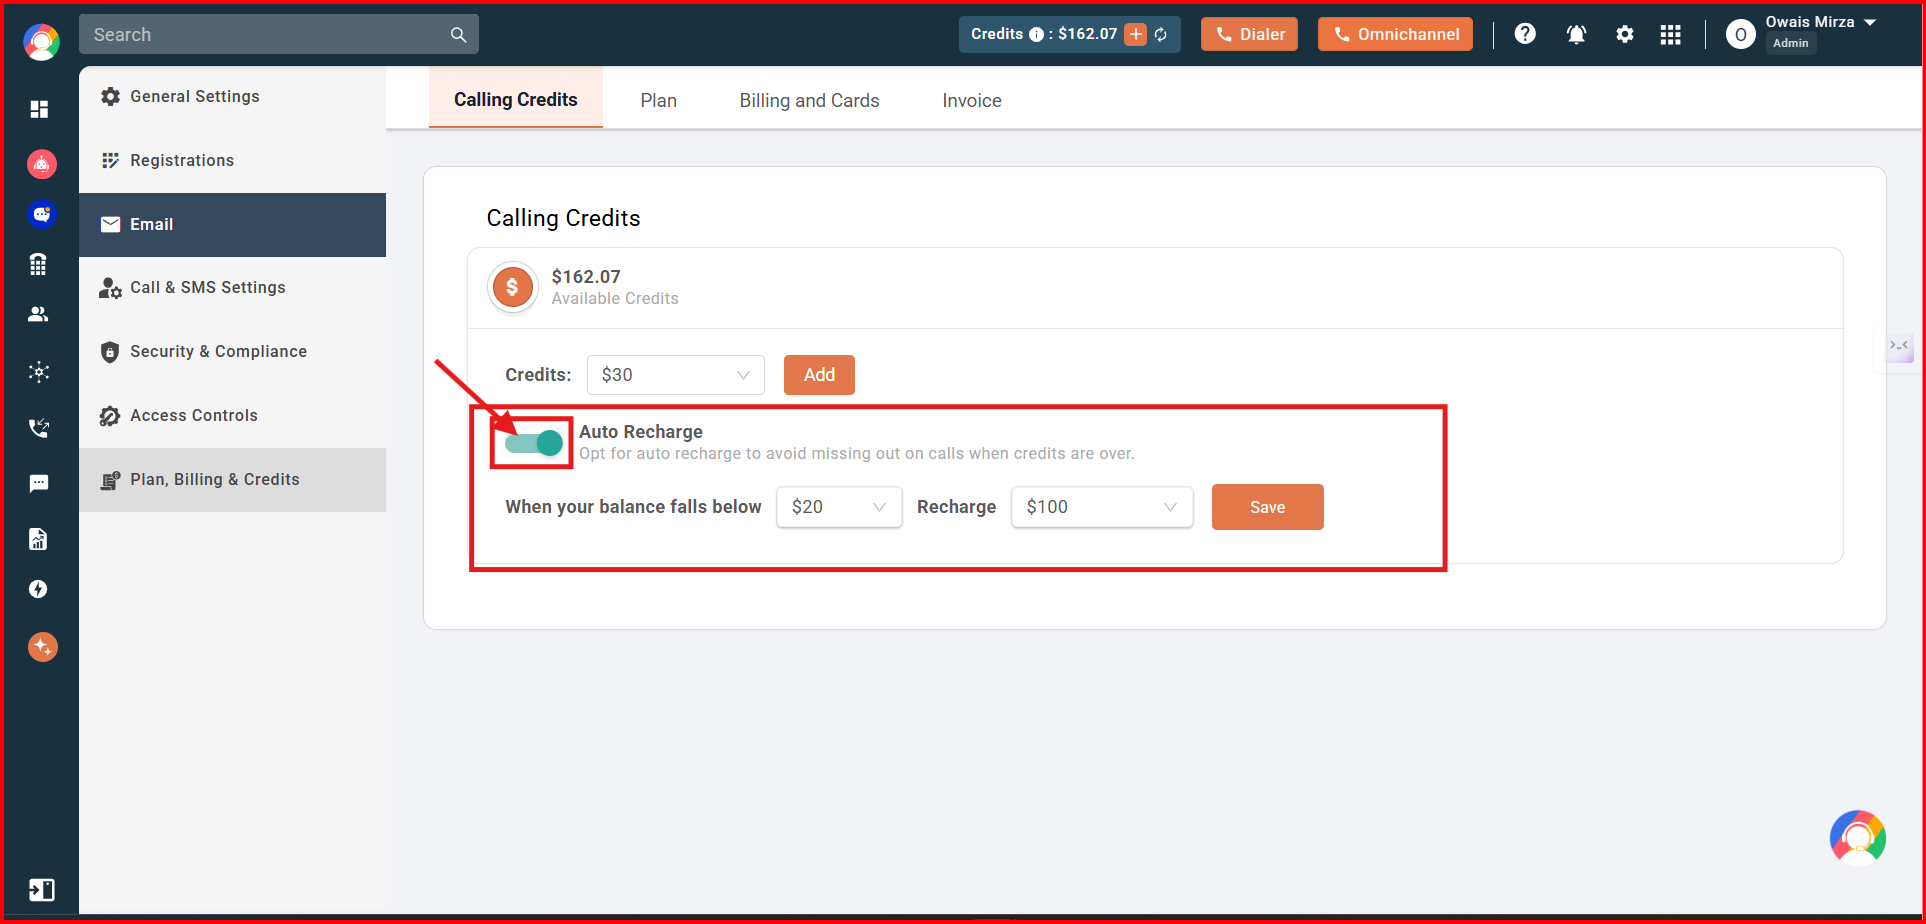Open the messages chat bubble icon in left rail

coord(38,484)
